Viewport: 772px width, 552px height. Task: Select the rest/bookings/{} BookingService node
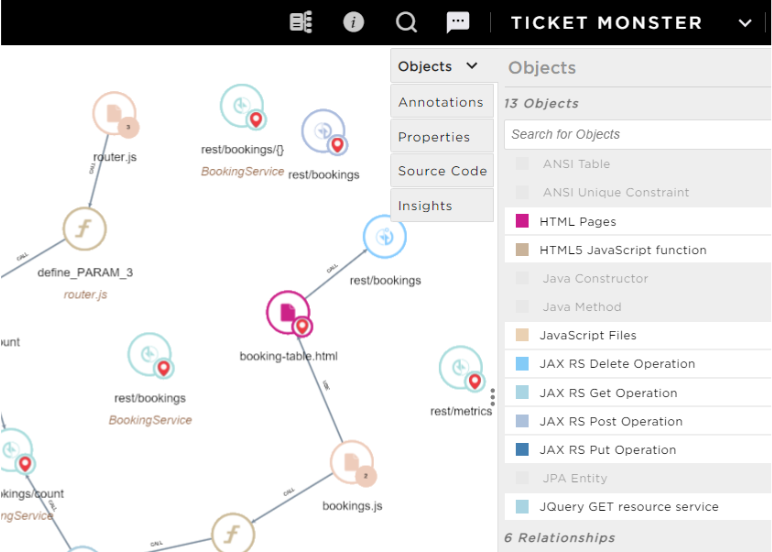tap(242, 106)
